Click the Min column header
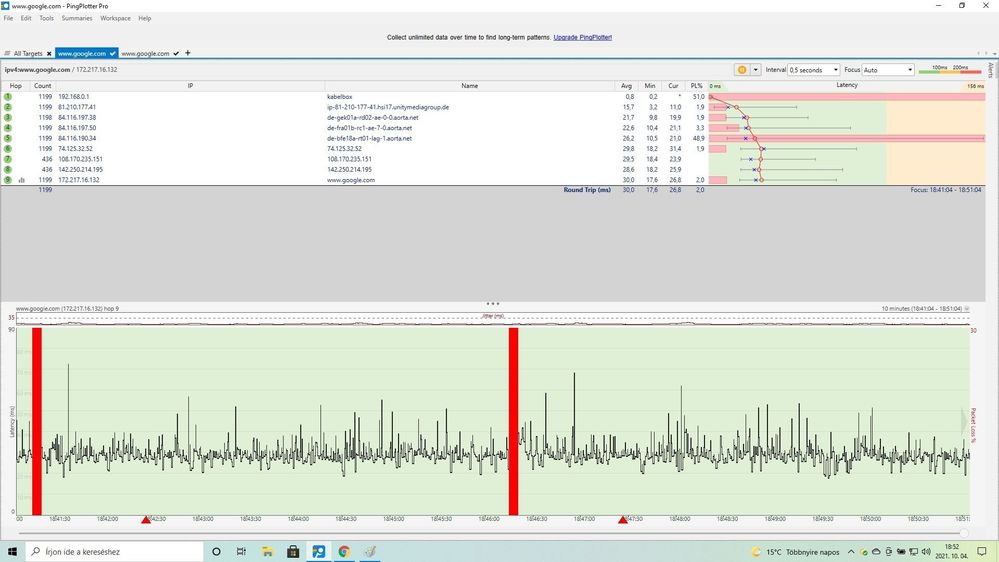The height and width of the screenshot is (562, 999). [x=650, y=85]
